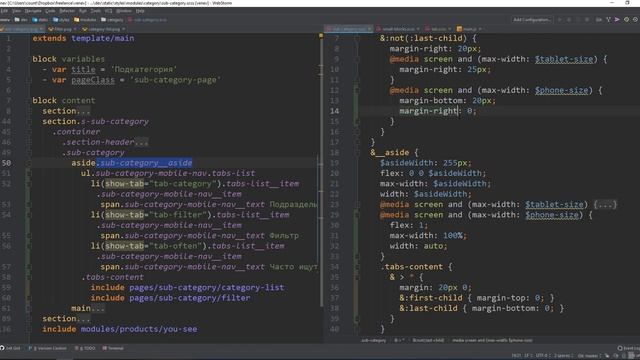640x360 pixels.
Task: Click underlined pageClass variable on line 5
Action: pos(93,80)
